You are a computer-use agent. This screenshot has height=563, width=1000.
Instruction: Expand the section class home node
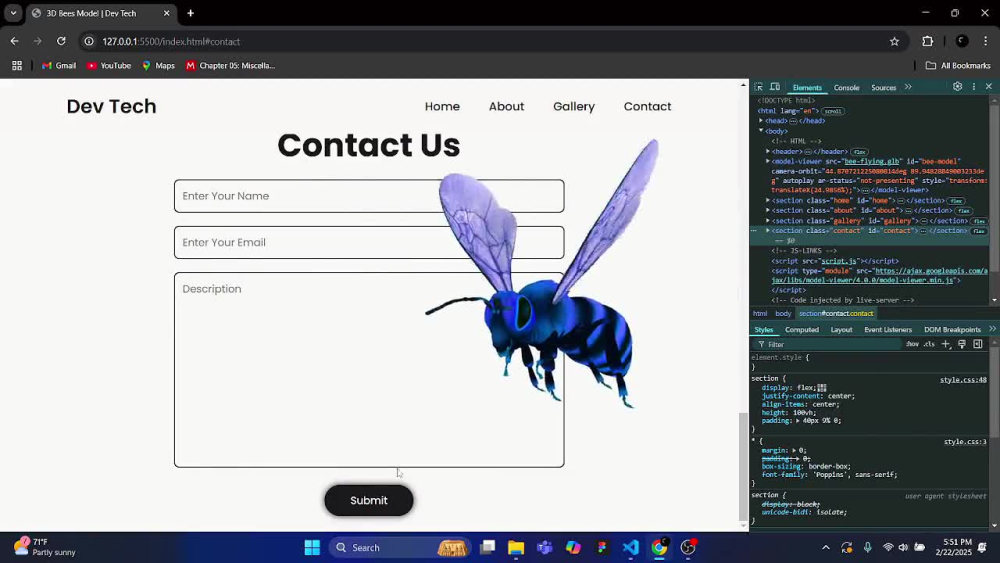point(768,200)
